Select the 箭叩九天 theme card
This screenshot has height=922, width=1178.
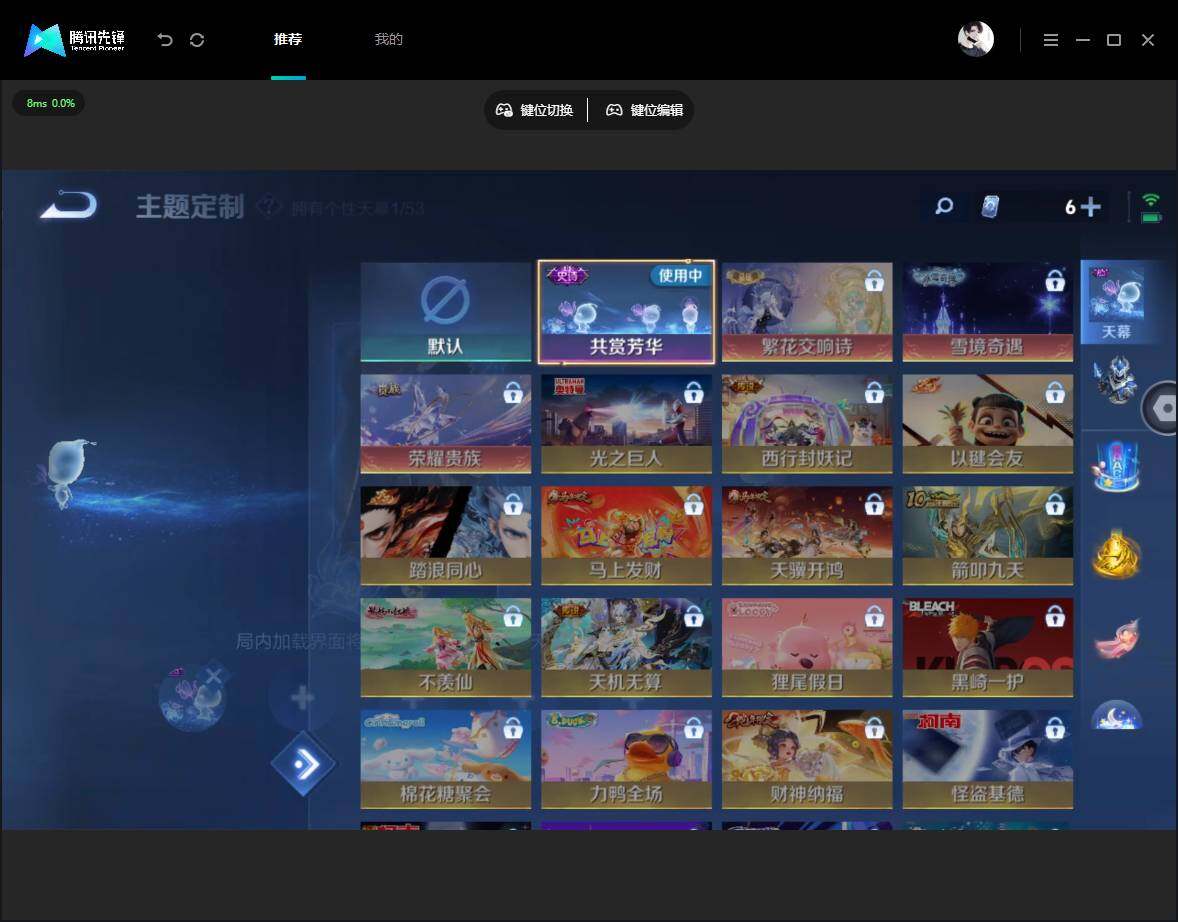click(x=987, y=535)
